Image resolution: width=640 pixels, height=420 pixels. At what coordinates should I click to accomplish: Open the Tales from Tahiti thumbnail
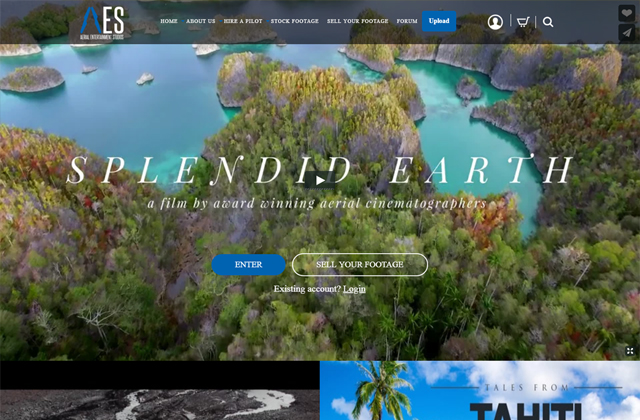click(x=480, y=390)
